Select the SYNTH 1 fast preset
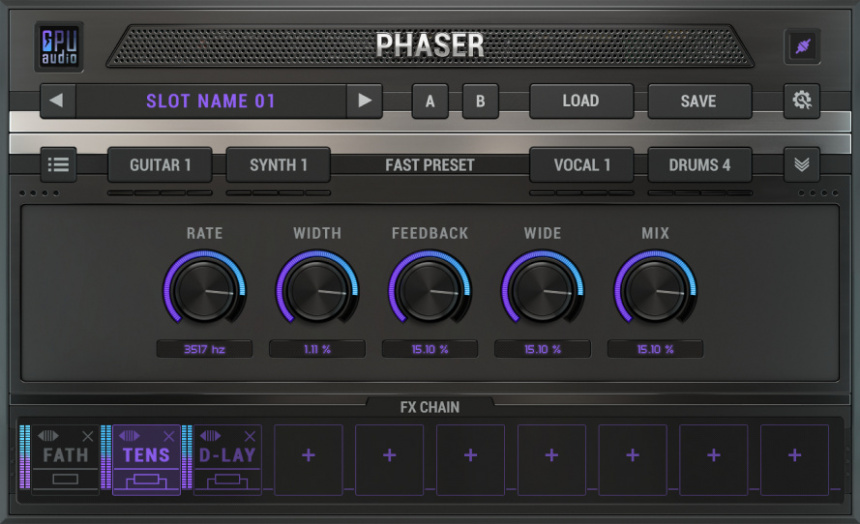 [278, 165]
